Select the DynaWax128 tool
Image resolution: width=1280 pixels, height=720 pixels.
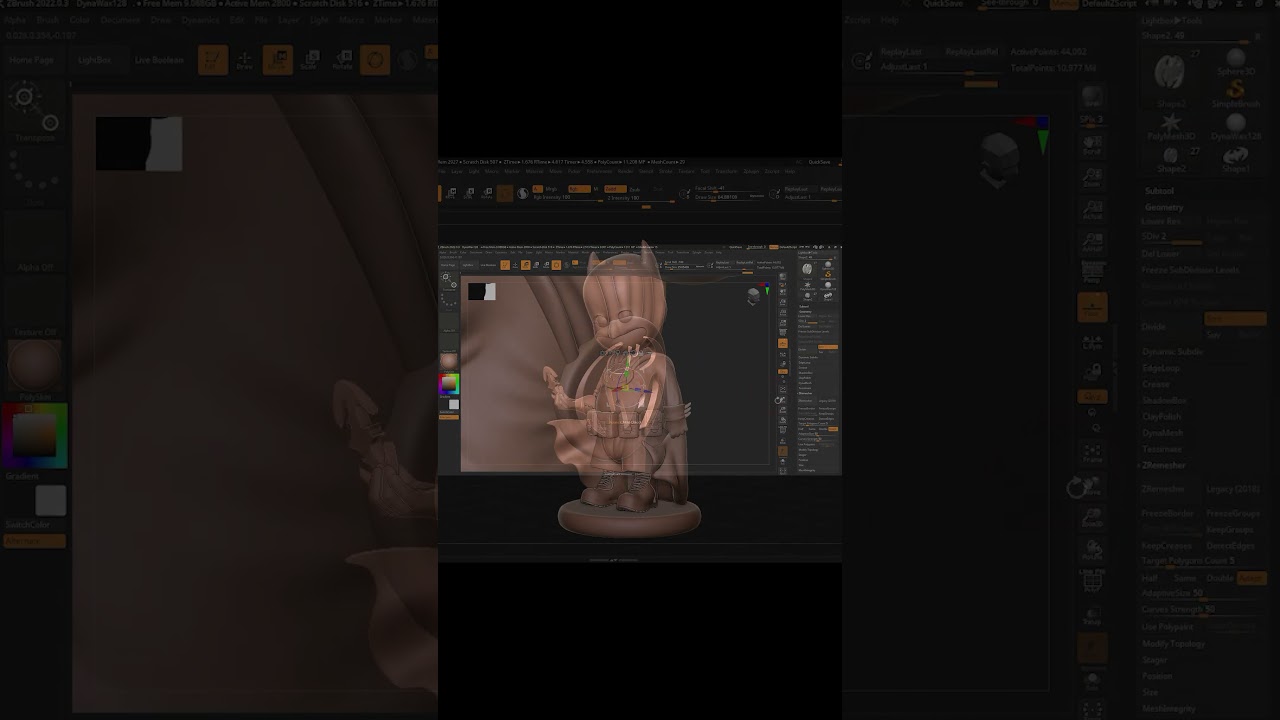[x=1236, y=127]
